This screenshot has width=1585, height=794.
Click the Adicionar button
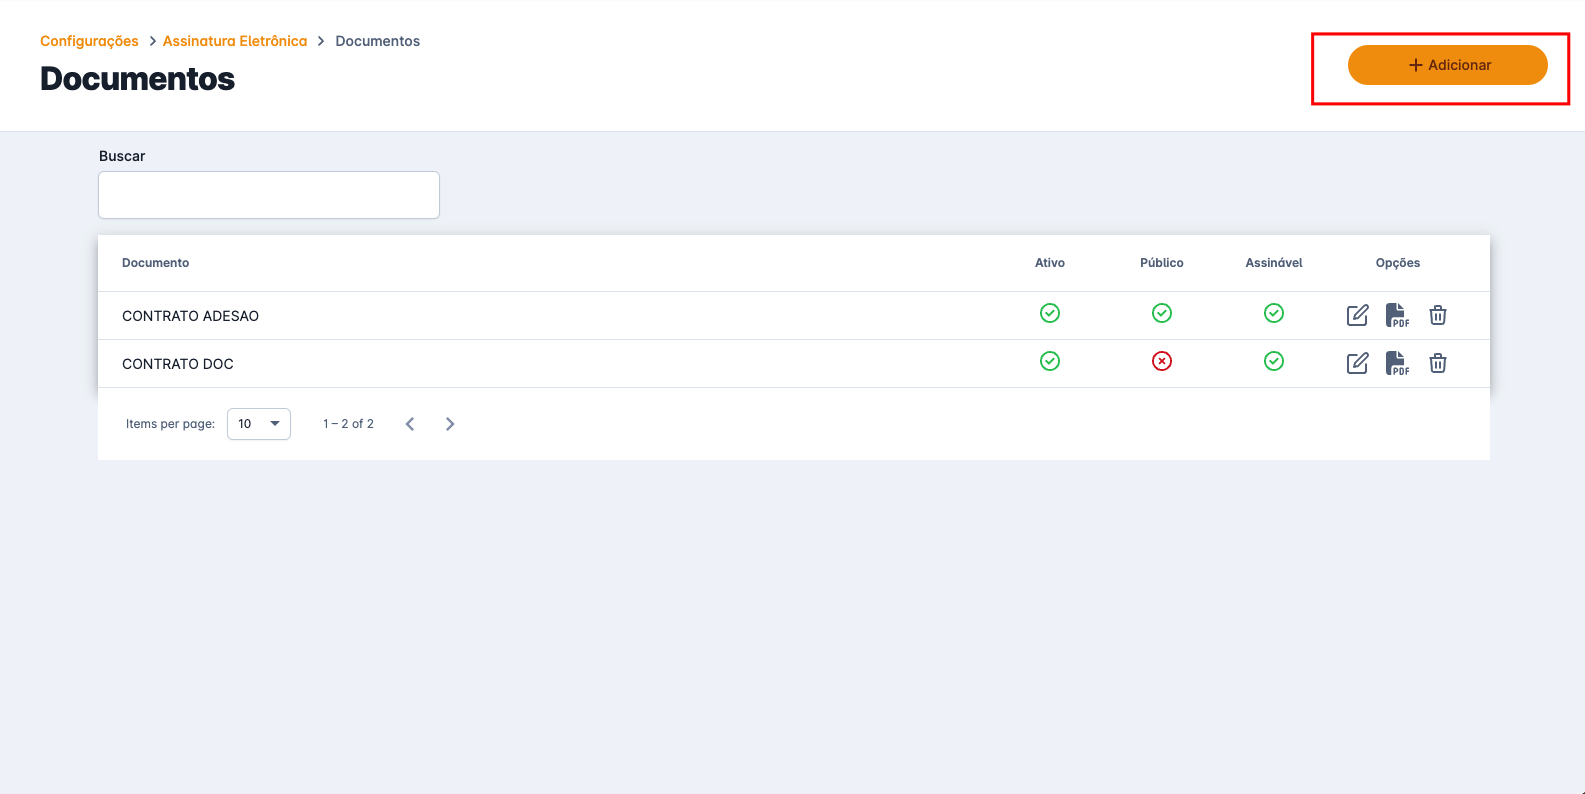click(x=1447, y=65)
